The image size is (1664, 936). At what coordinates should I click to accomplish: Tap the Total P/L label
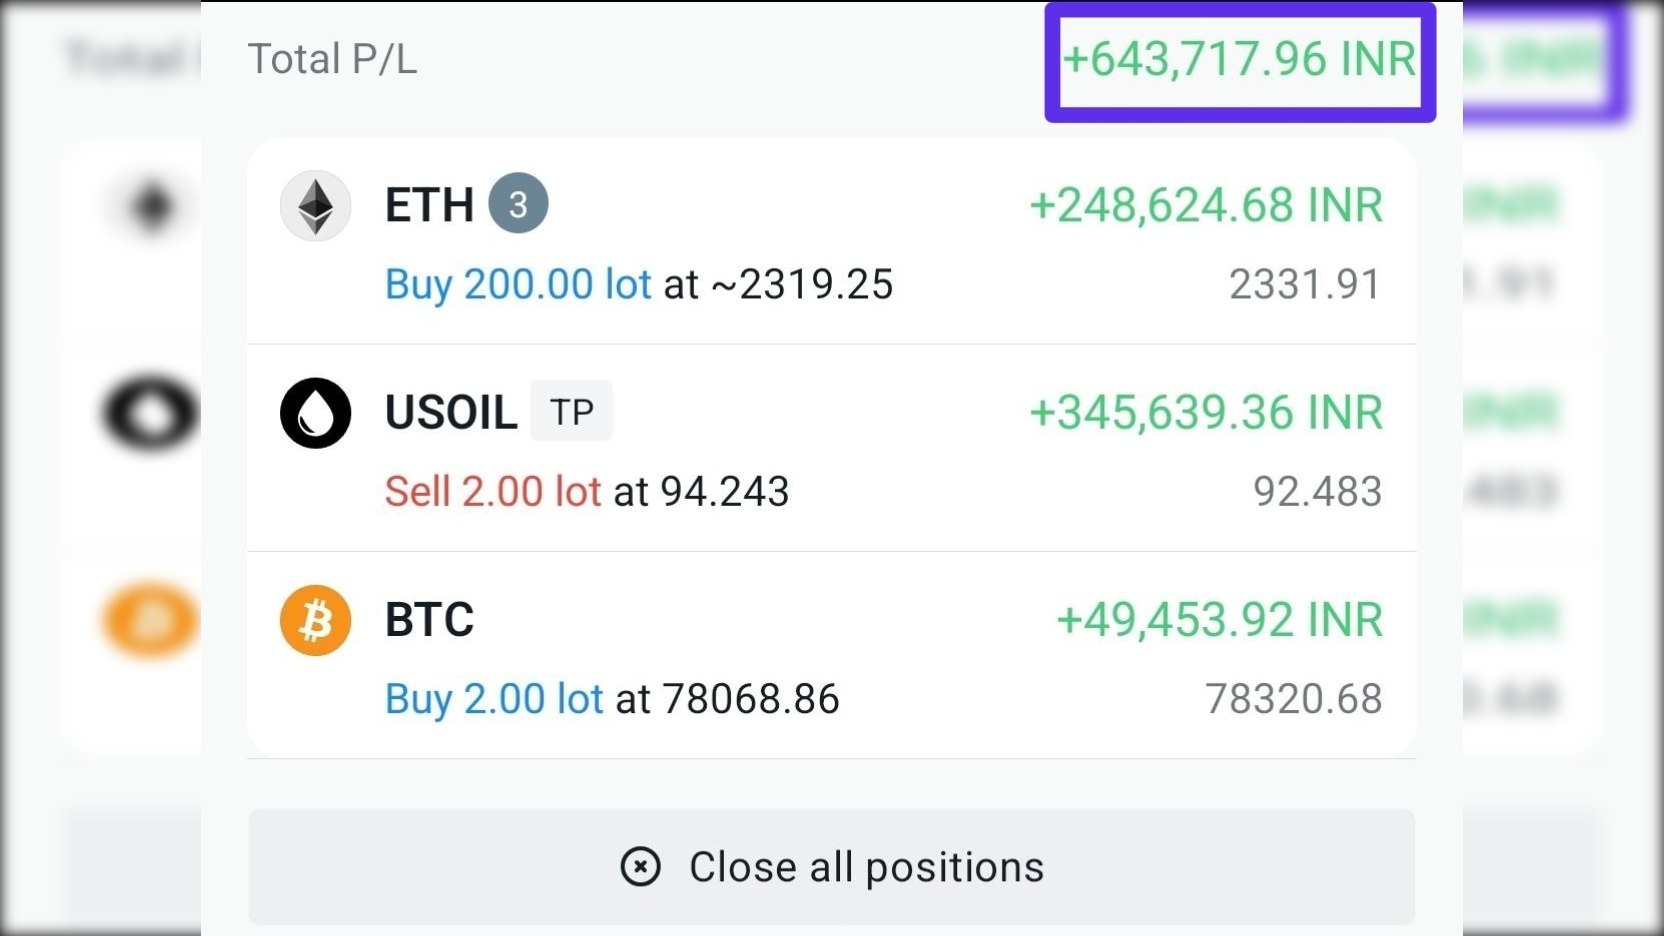click(x=332, y=59)
